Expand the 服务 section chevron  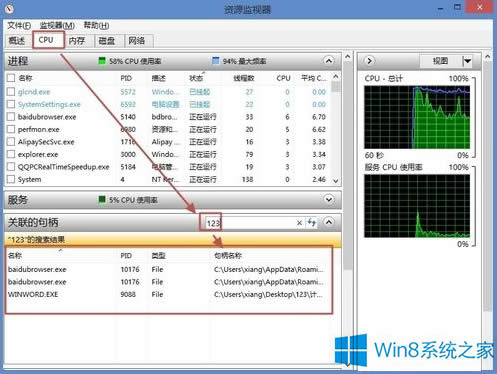click(329, 200)
